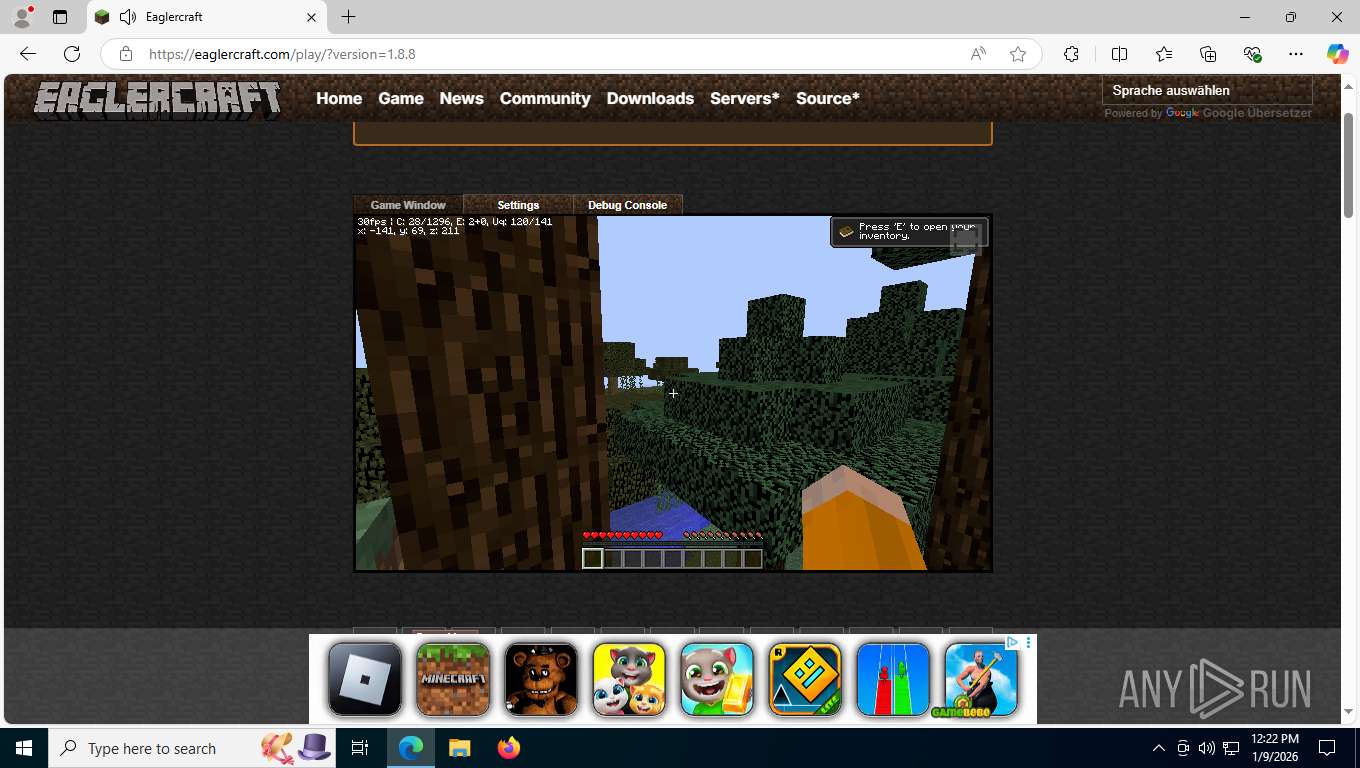Screen dimensions: 1360x768
Task: Go to the Game page link
Action: [401, 98]
